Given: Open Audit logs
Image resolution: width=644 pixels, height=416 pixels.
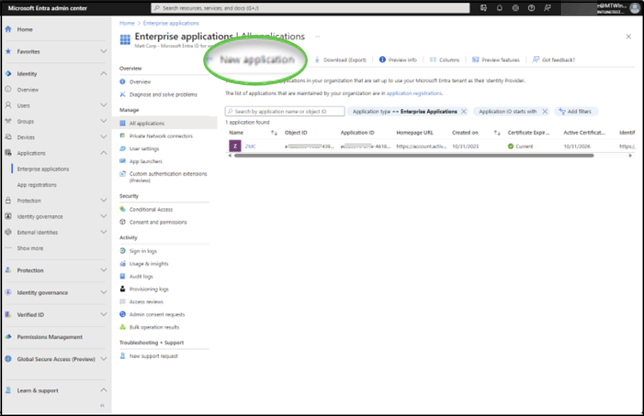Looking at the screenshot, I should [x=141, y=276].
